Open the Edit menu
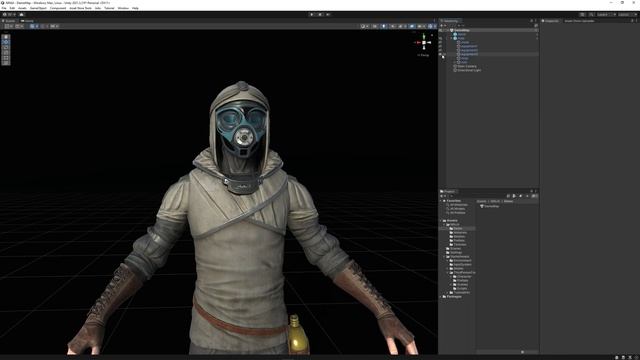This screenshot has width=640, height=360. pyautogui.click(x=12, y=8)
